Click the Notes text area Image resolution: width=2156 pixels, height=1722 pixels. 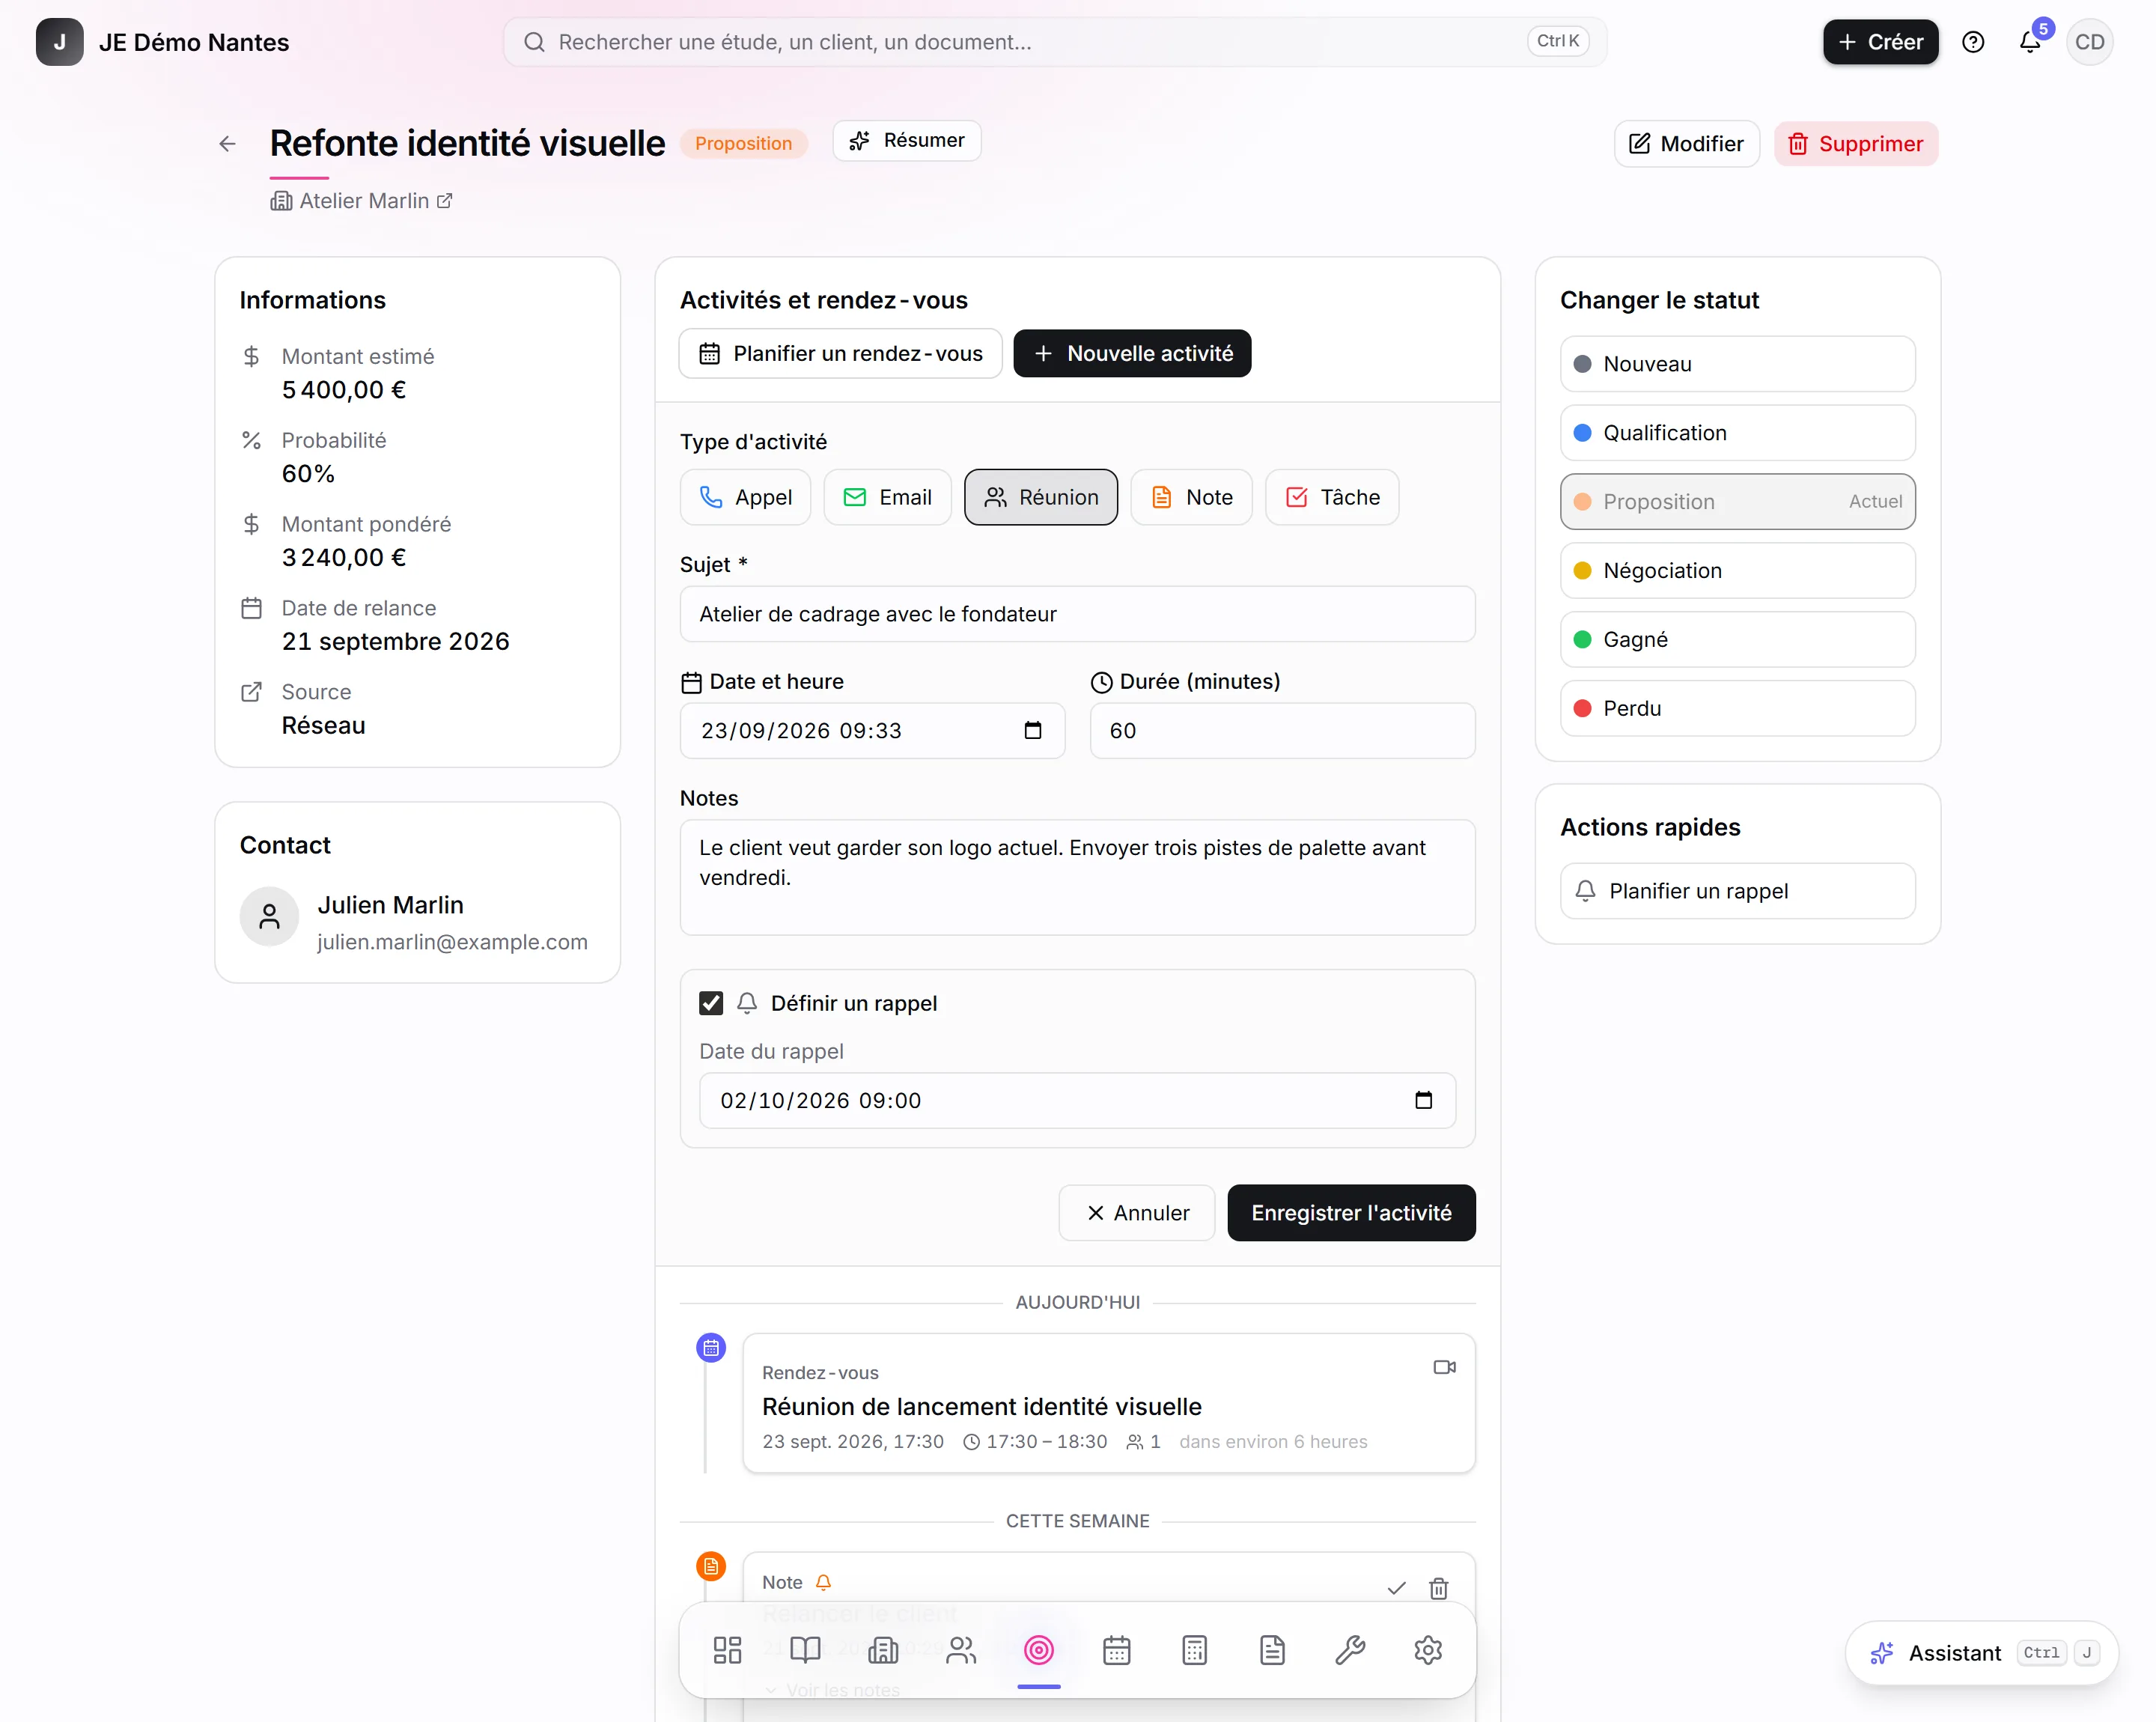tap(1078, 878)
